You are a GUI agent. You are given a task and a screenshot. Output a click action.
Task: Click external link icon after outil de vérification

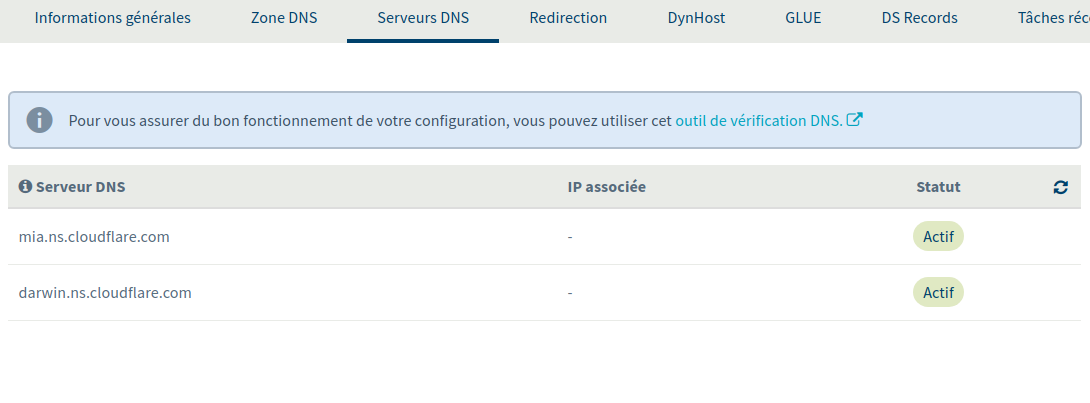point(855,120)
